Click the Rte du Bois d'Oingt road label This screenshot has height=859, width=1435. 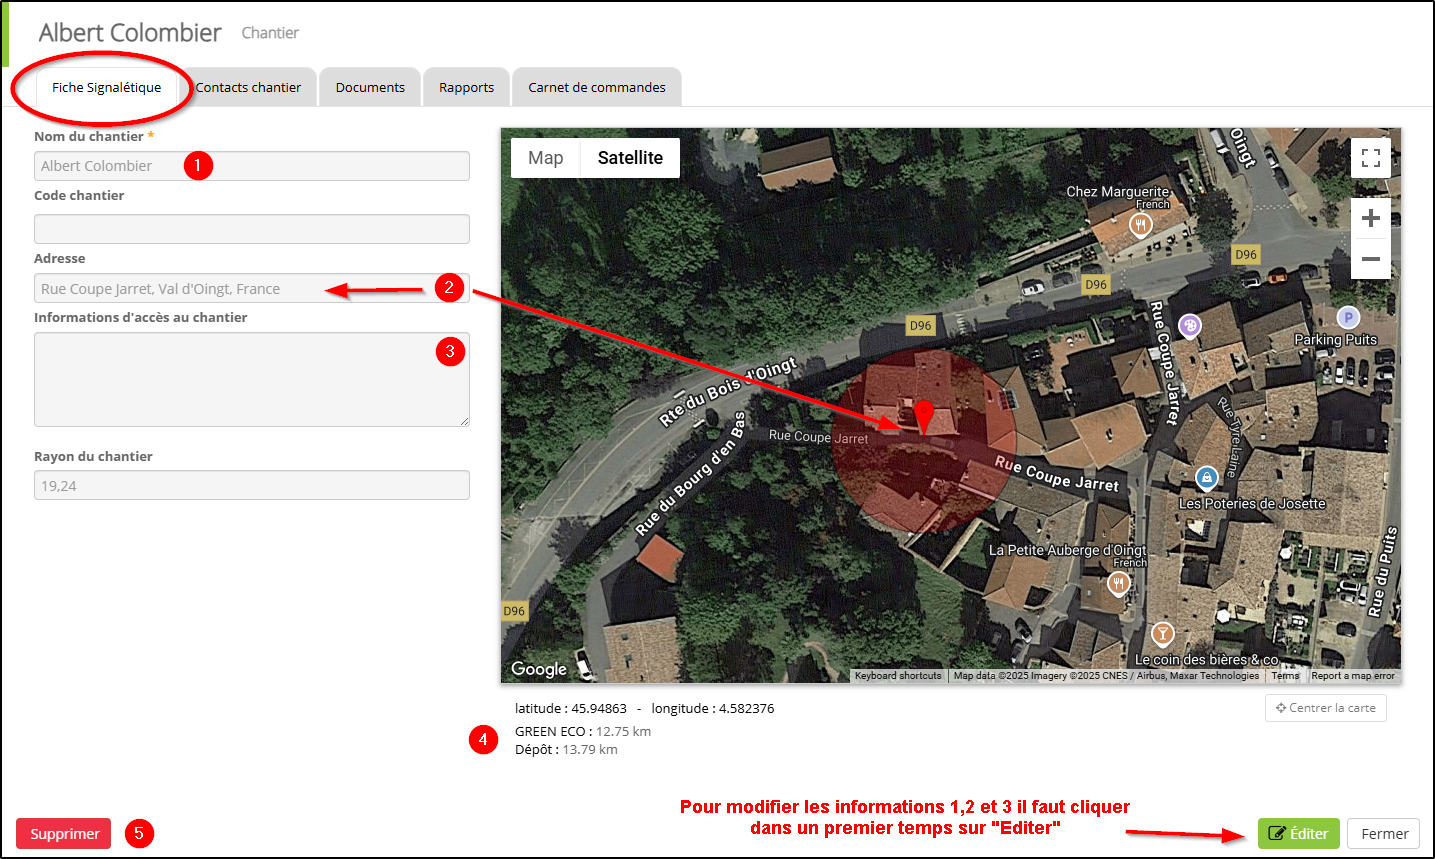coord(727,391)
